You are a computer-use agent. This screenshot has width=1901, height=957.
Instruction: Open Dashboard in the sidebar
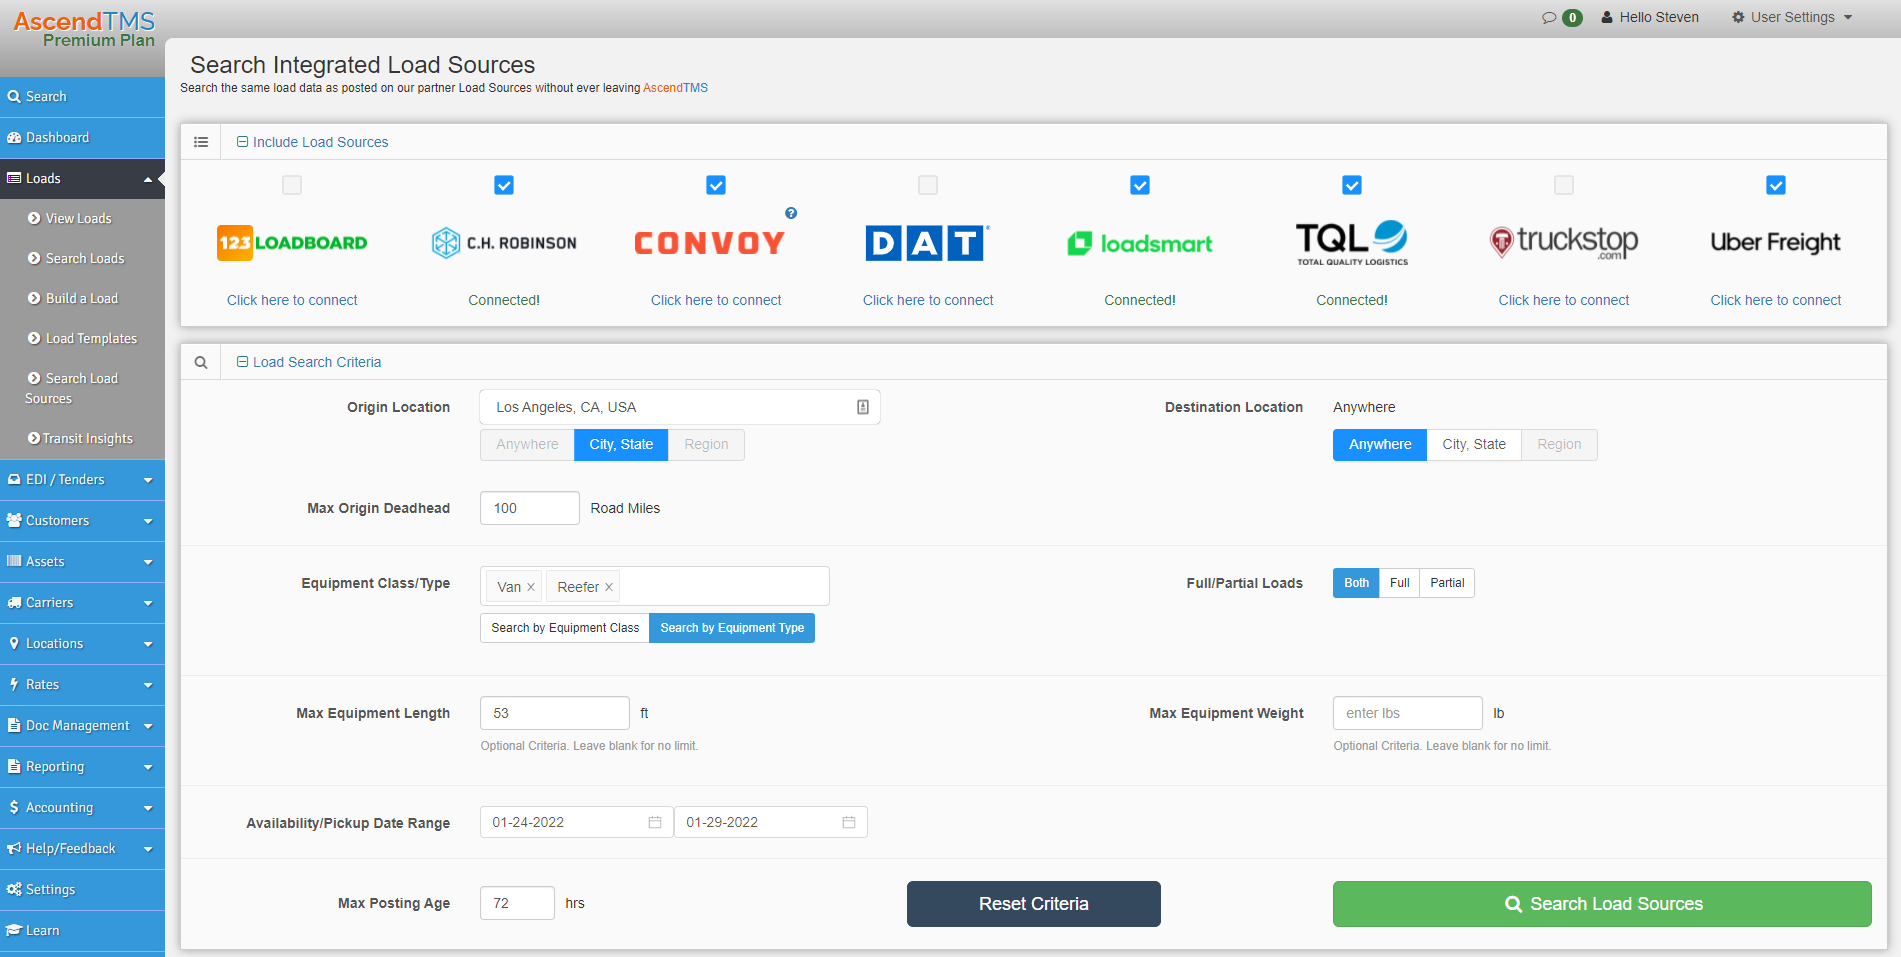82,138
